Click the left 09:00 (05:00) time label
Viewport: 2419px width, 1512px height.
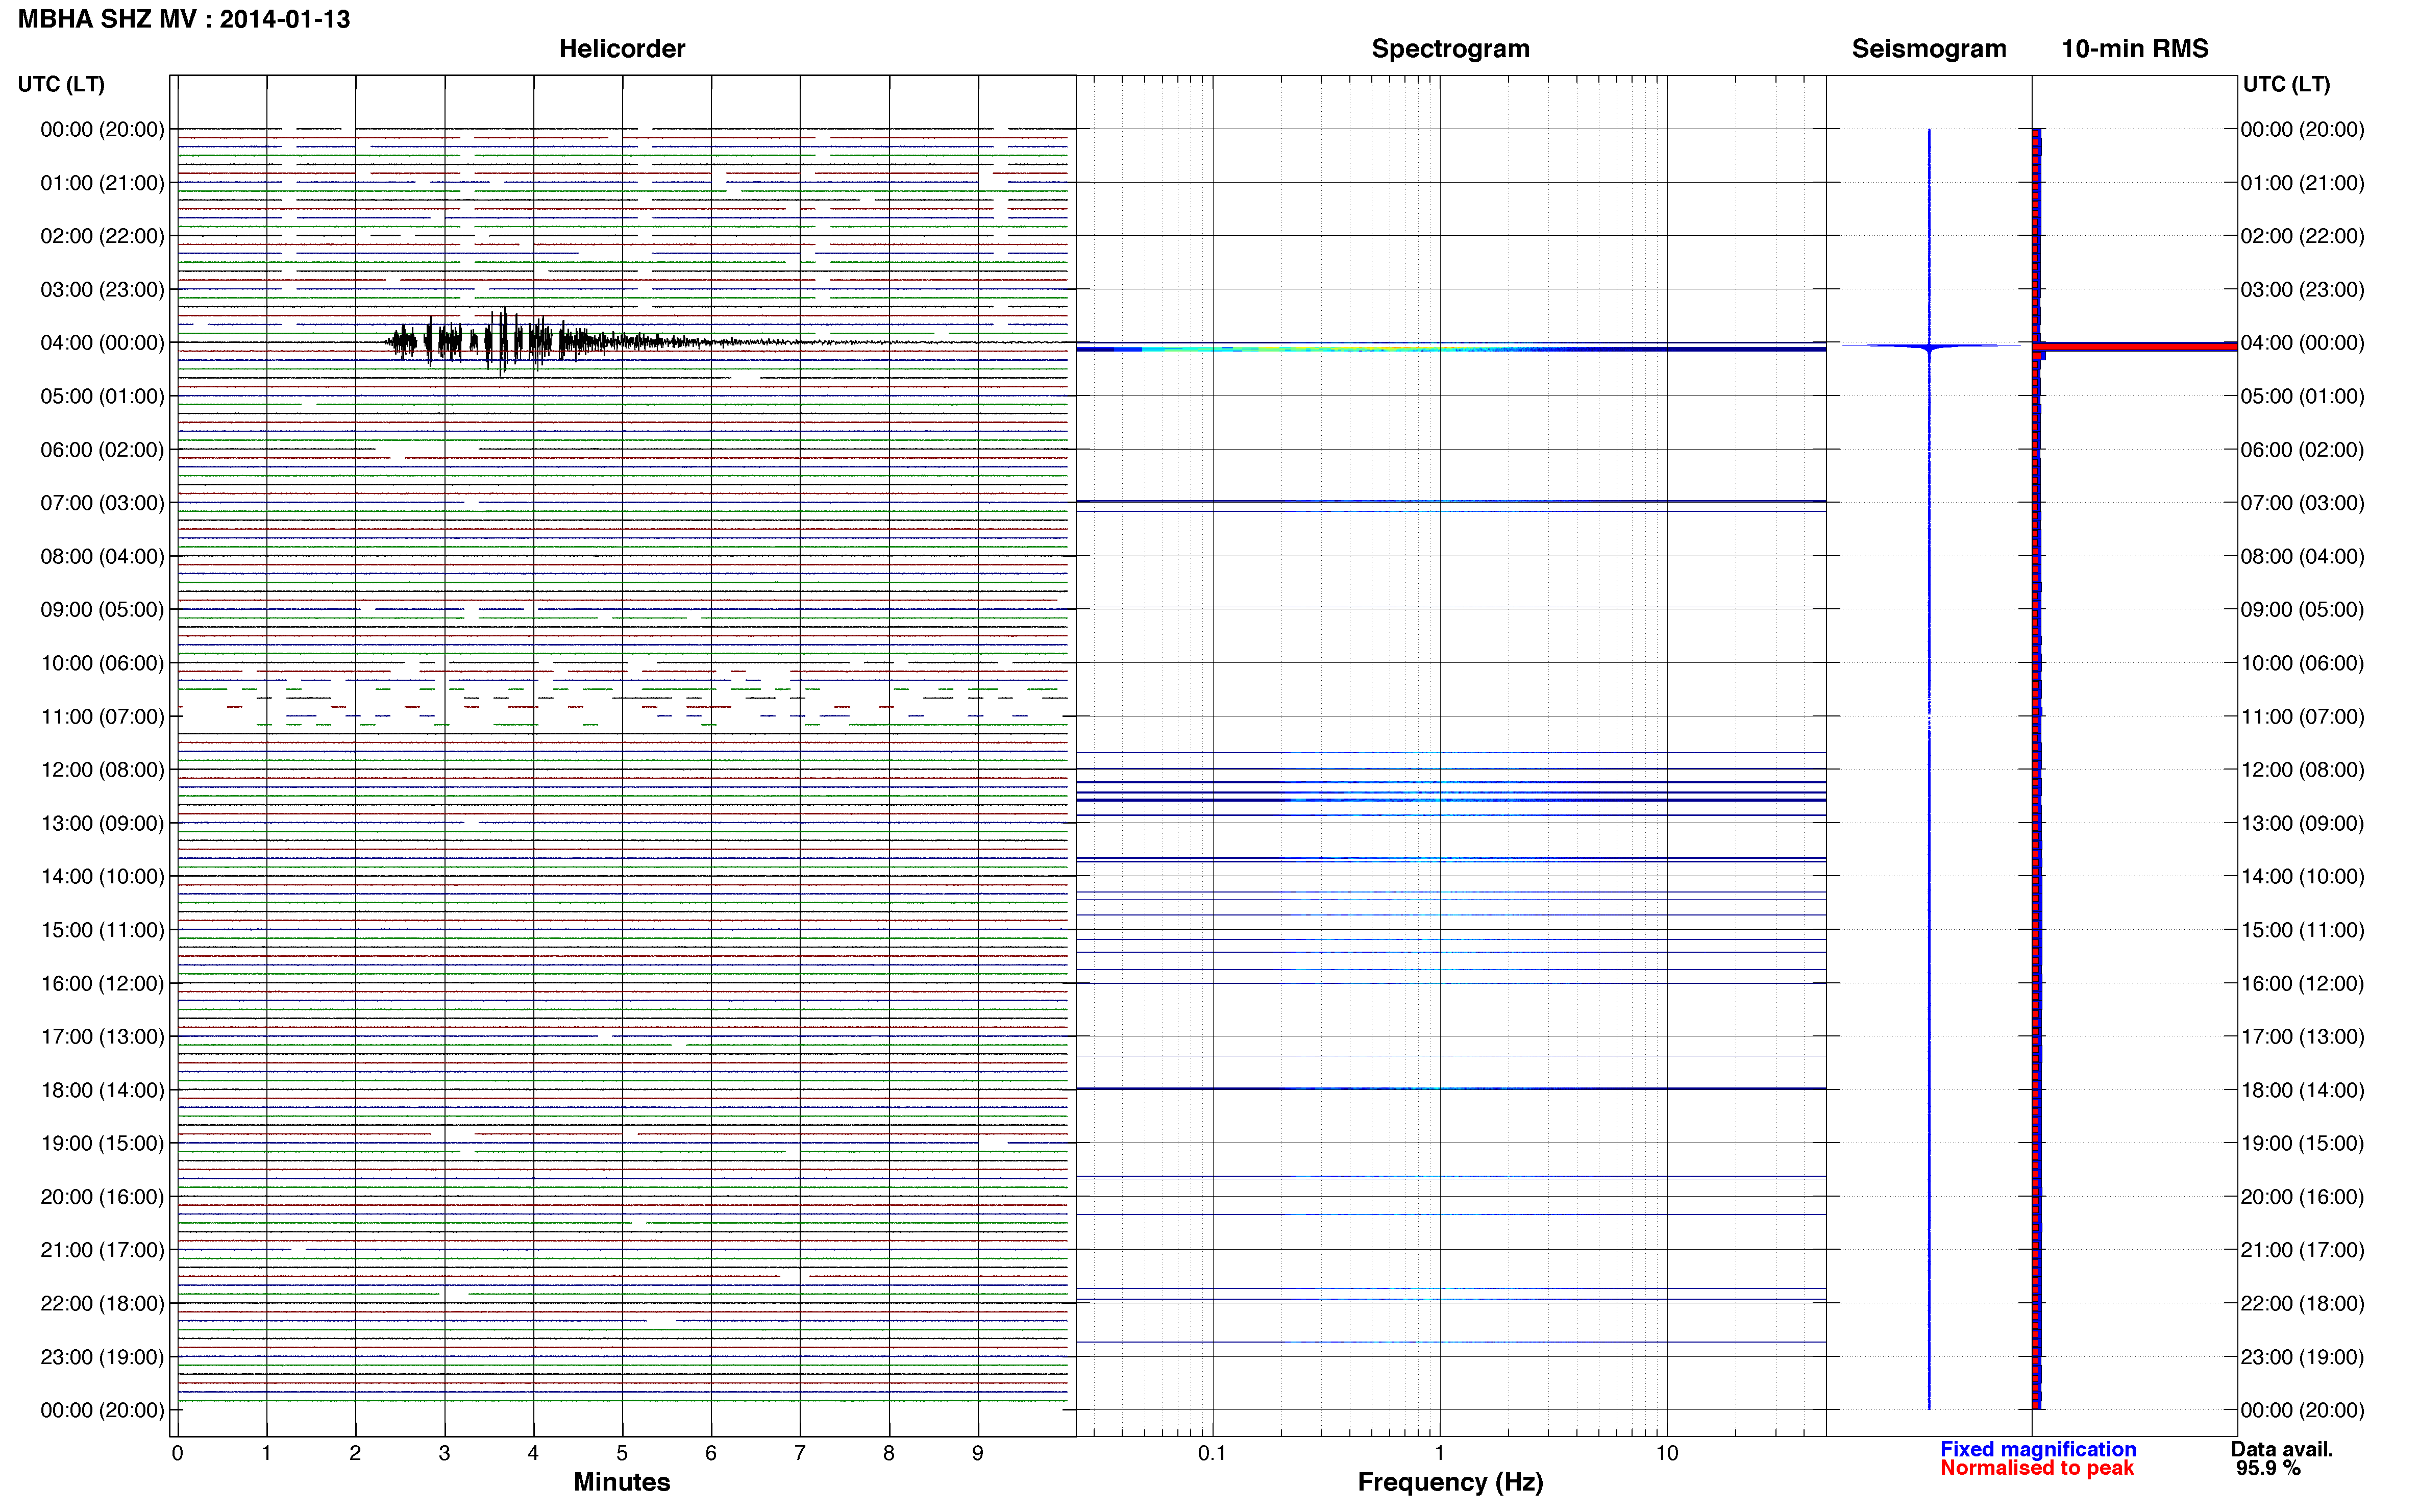pos(102,610)
